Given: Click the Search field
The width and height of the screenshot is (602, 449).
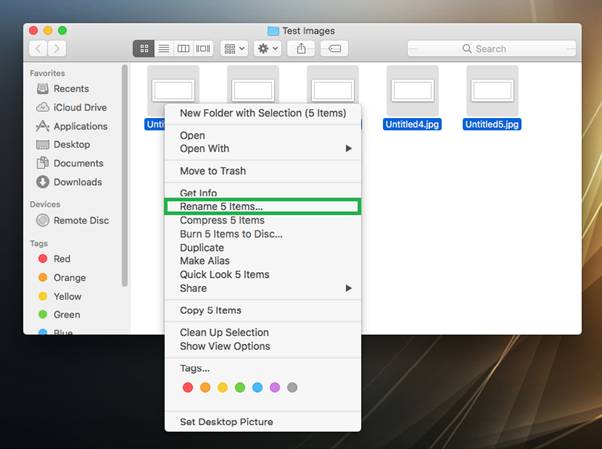Looking at the screenshot, I should [491, 48].
